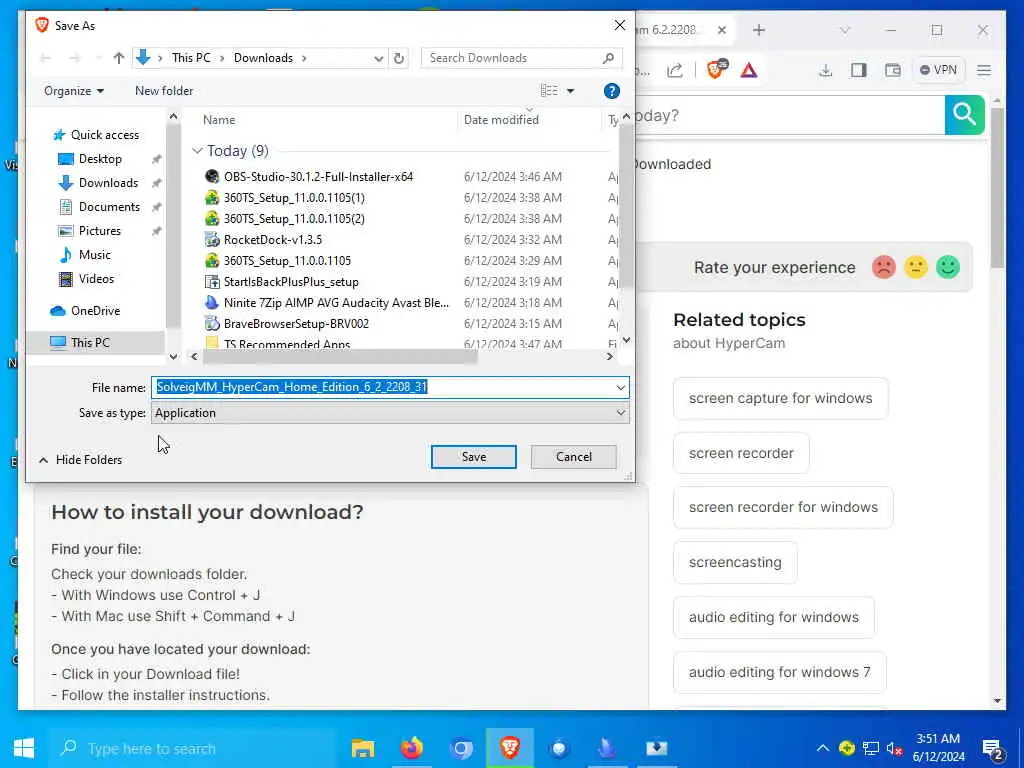
Task: Open the VPN button in Brave
Action: click(938, 70)
